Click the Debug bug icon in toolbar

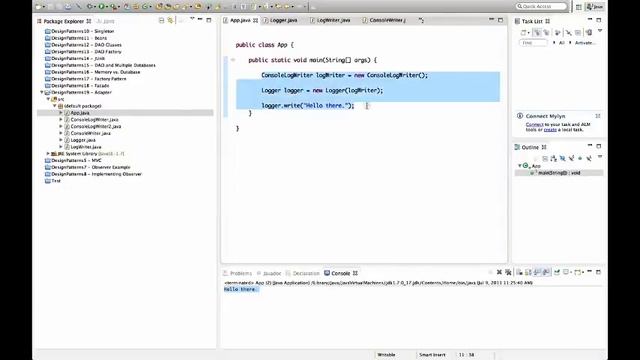[x=90, y=7]
